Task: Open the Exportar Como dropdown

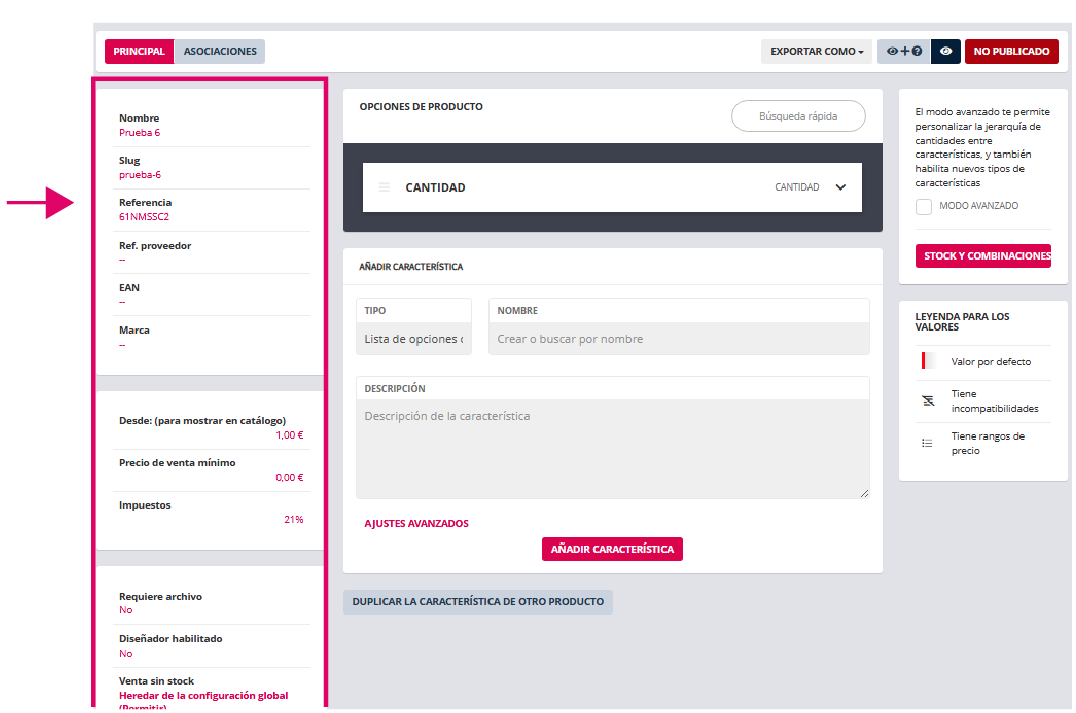Action: (x=816, y=51)
